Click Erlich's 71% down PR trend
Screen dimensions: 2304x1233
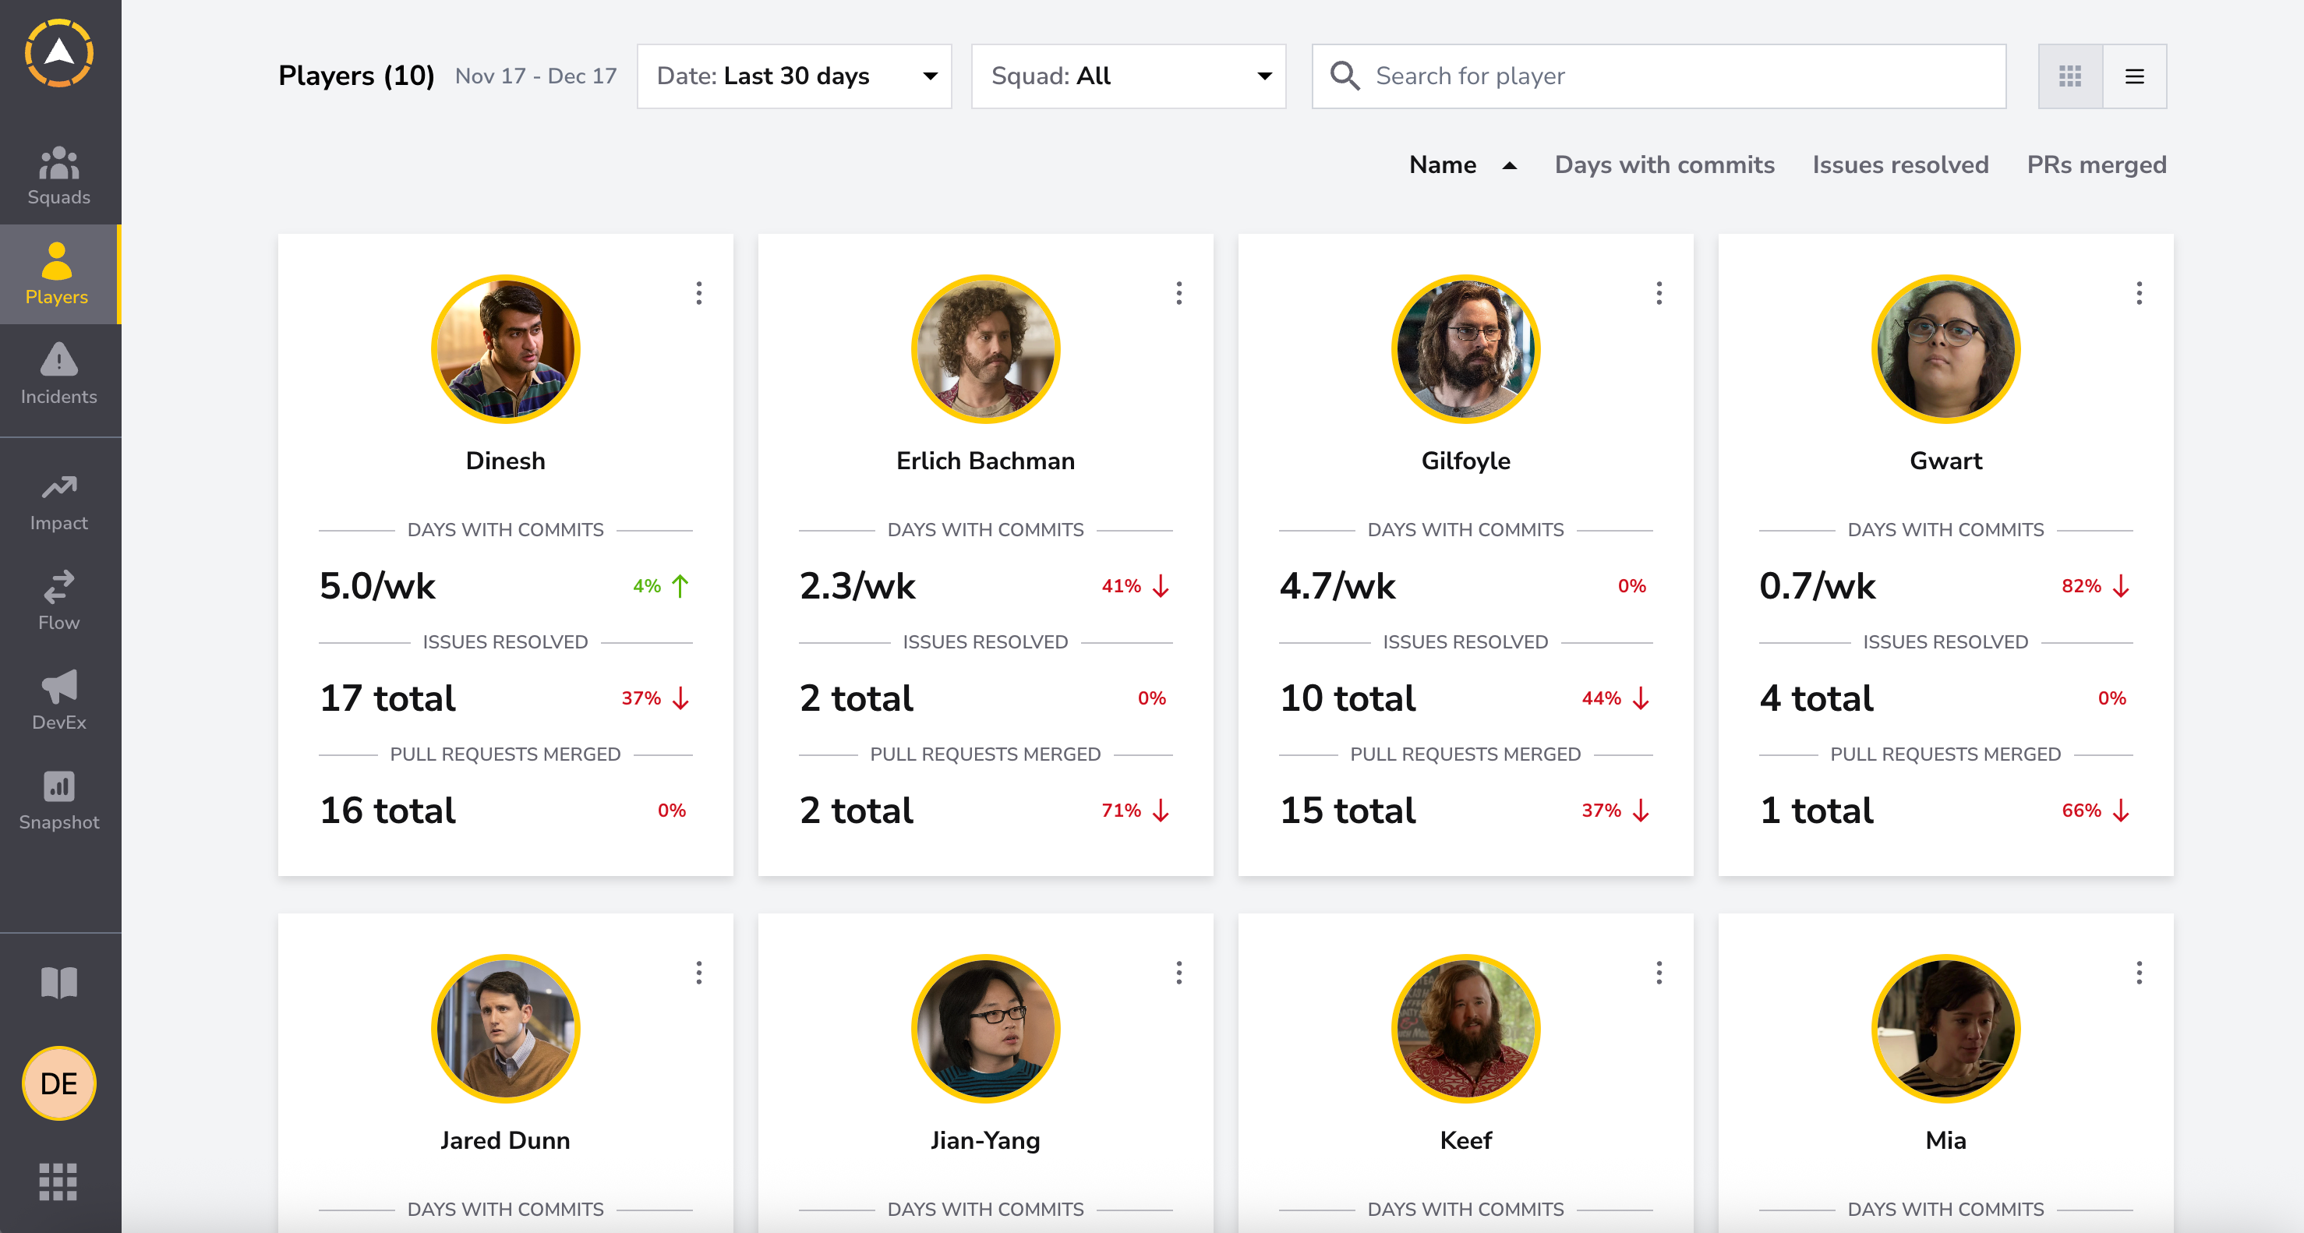1136,810
